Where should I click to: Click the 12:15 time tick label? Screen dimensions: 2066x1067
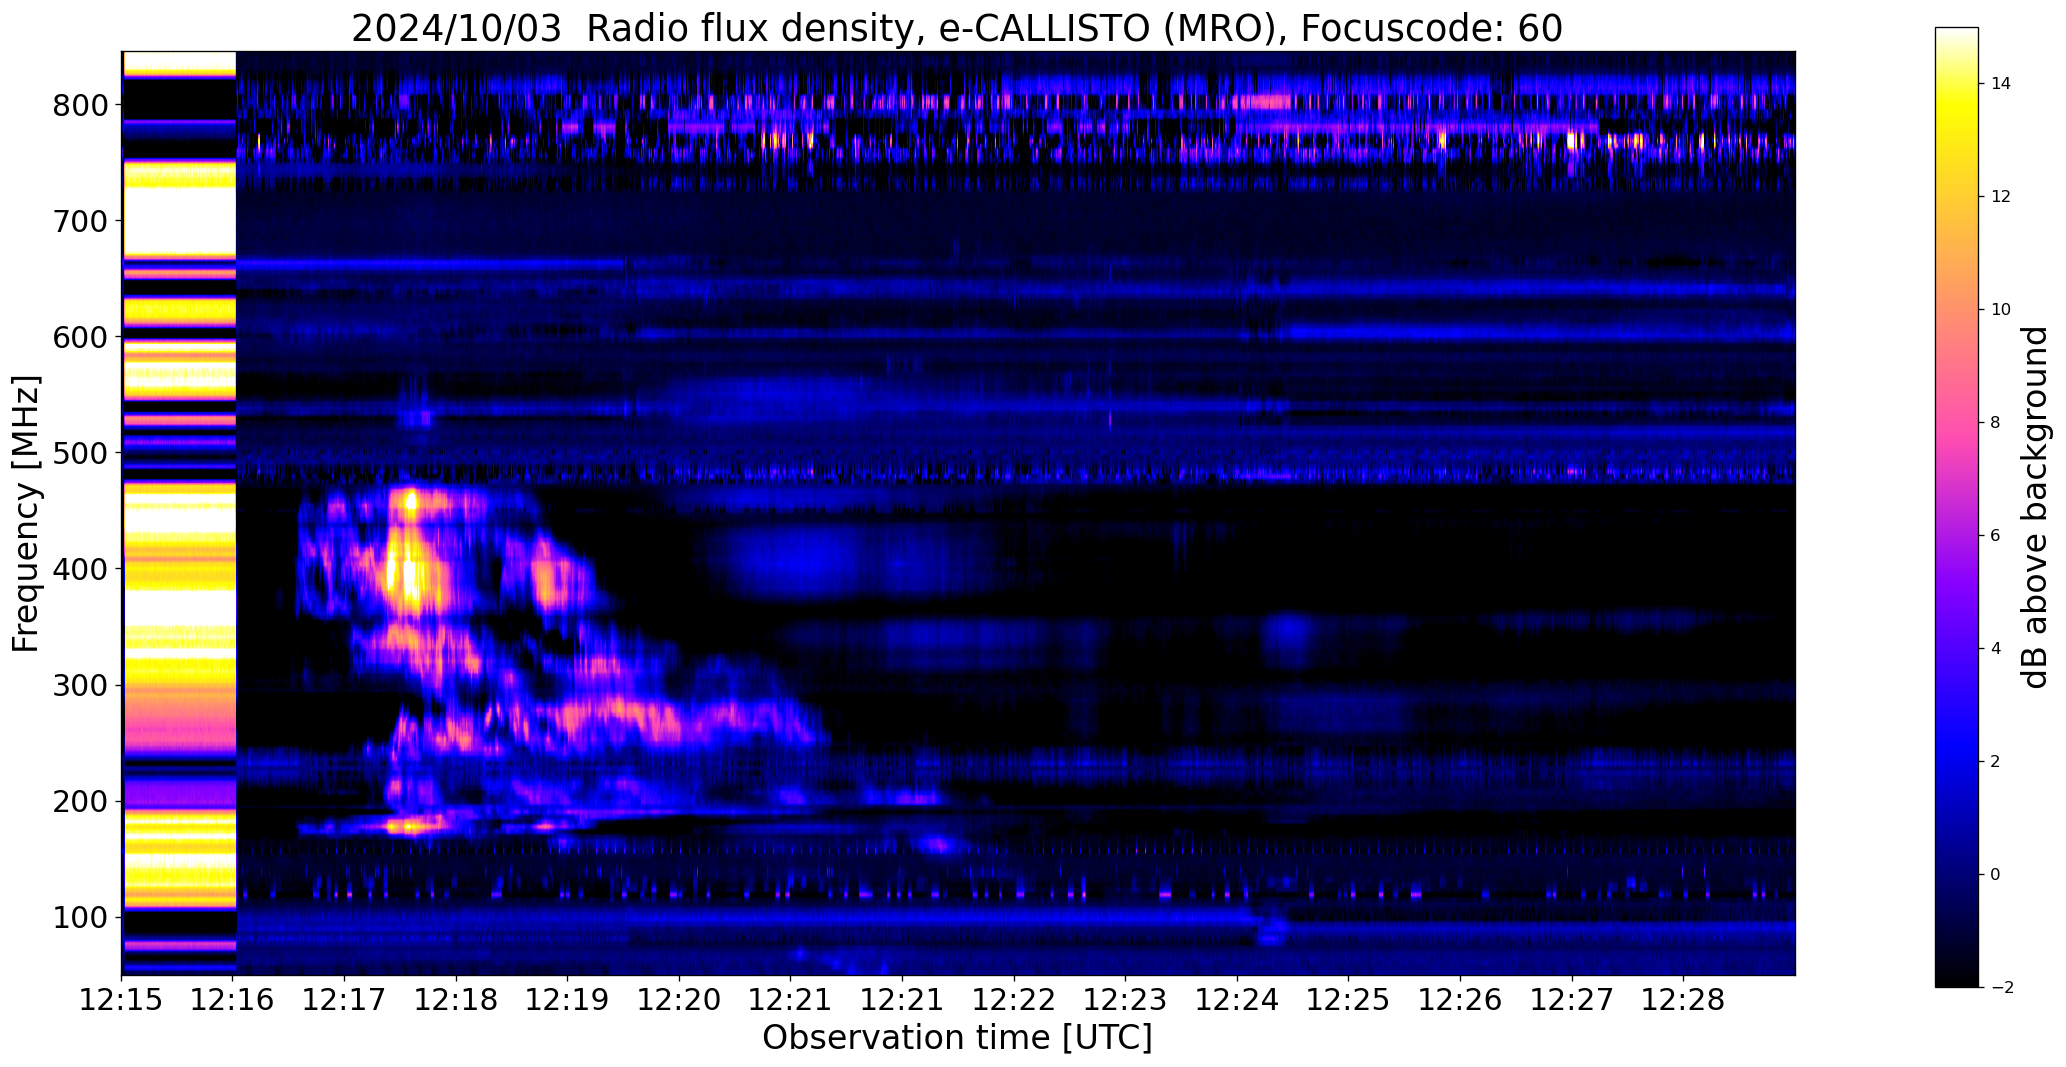coord(122,999)
